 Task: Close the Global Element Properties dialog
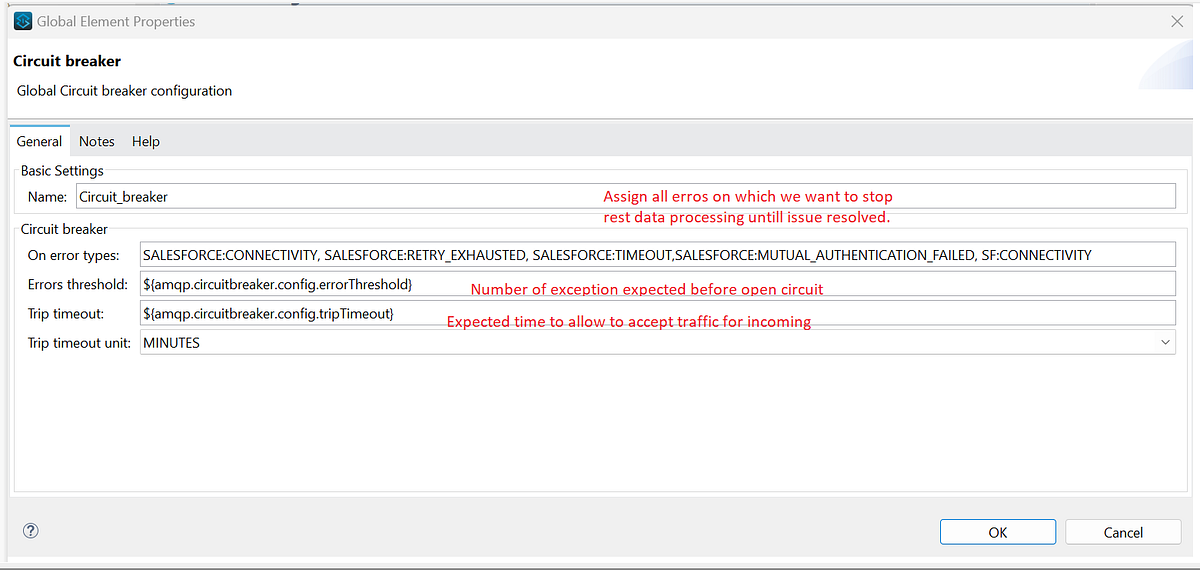[1176, 21]
